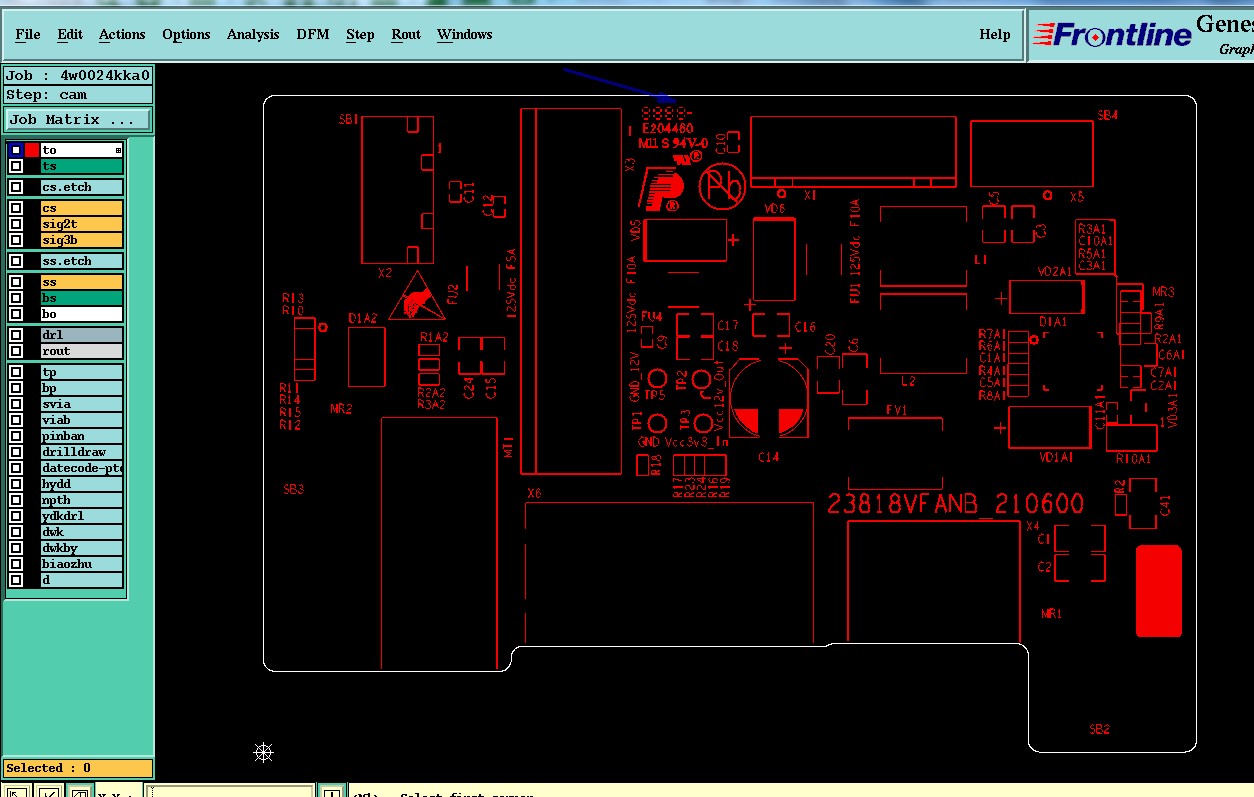1254x797 pixels.
Task: Click the datum origin wheel marker on canvas
Action: [263, 752]
